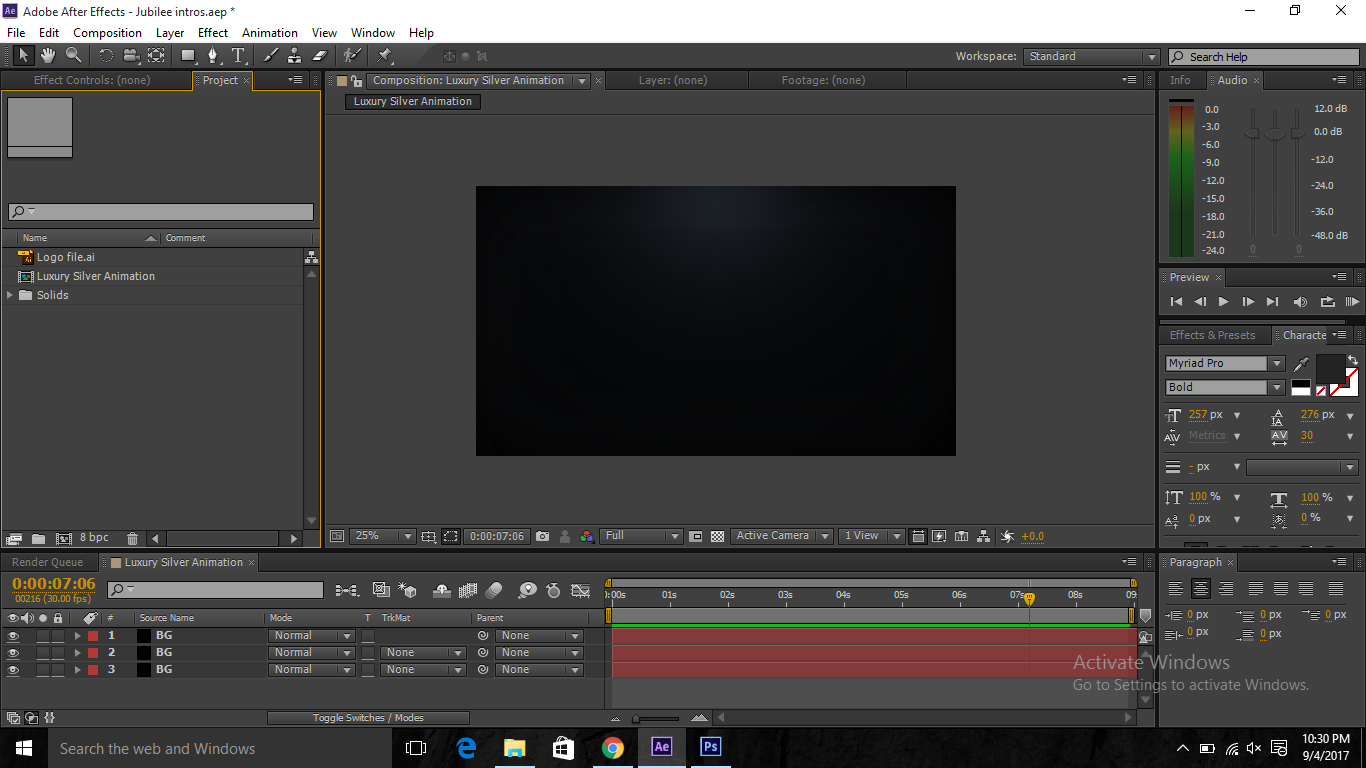Open the Myriad Pro font dropdown

click(x=1225, y=364)
